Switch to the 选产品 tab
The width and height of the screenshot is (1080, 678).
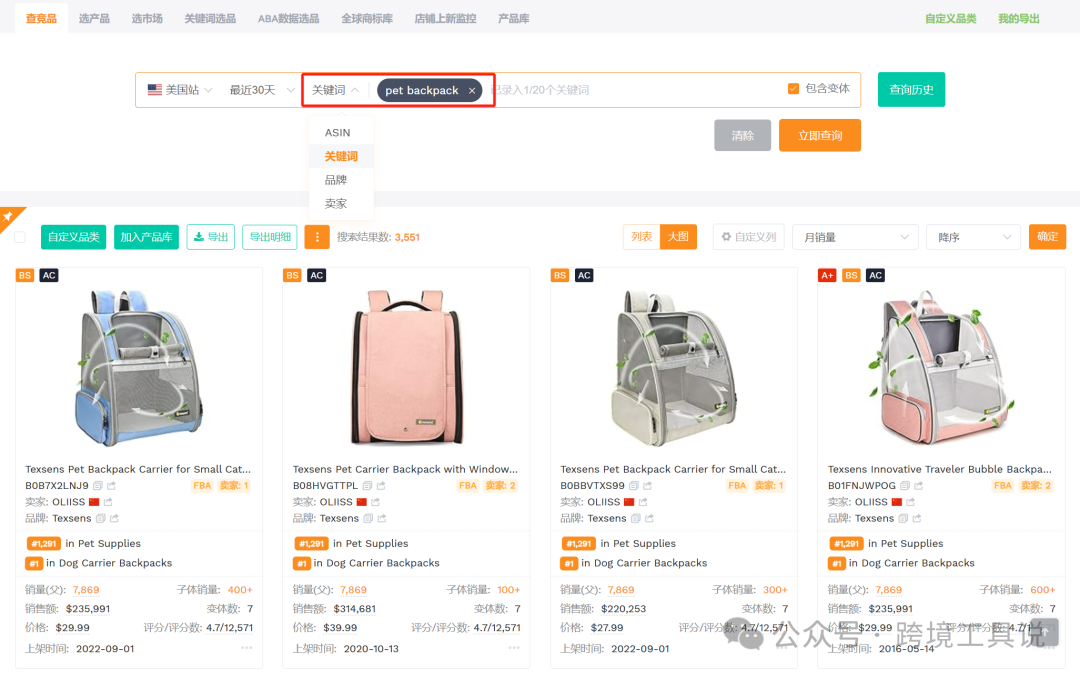[94, 19]
